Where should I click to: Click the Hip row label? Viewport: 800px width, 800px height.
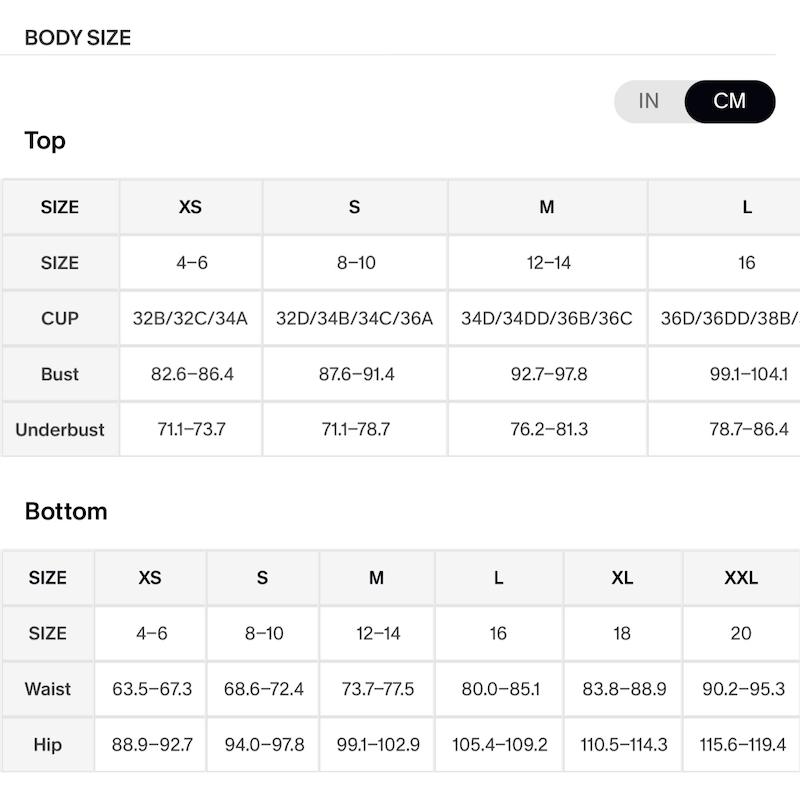point(48,744)
